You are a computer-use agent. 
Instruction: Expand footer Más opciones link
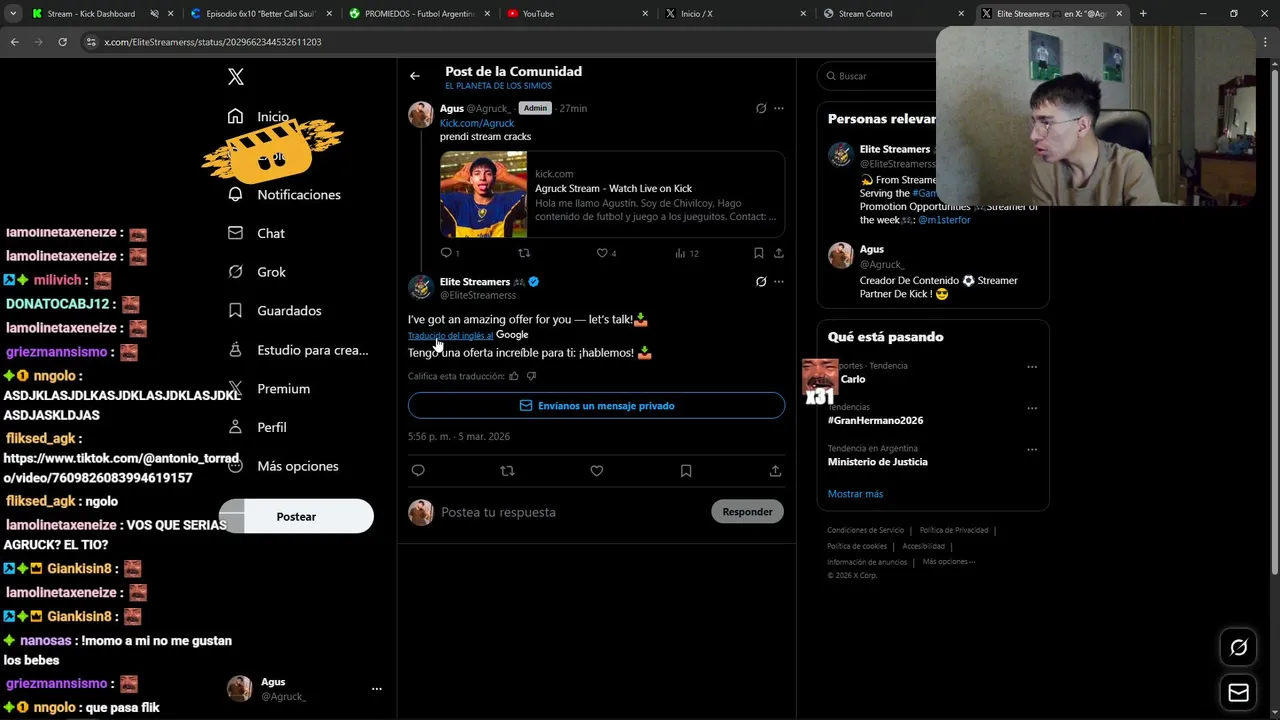(948, 562)
